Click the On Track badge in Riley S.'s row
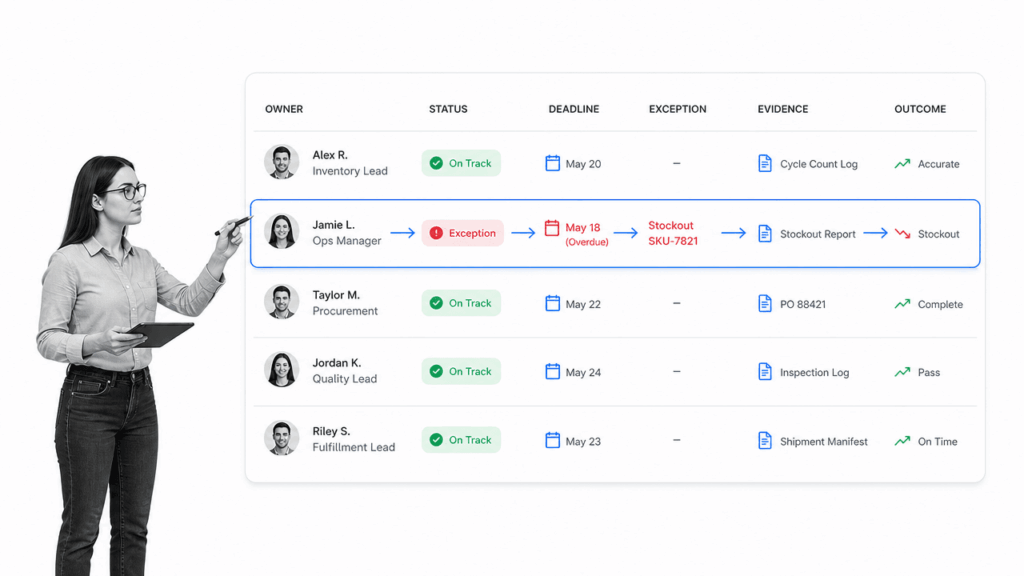 tap(461, 440)
